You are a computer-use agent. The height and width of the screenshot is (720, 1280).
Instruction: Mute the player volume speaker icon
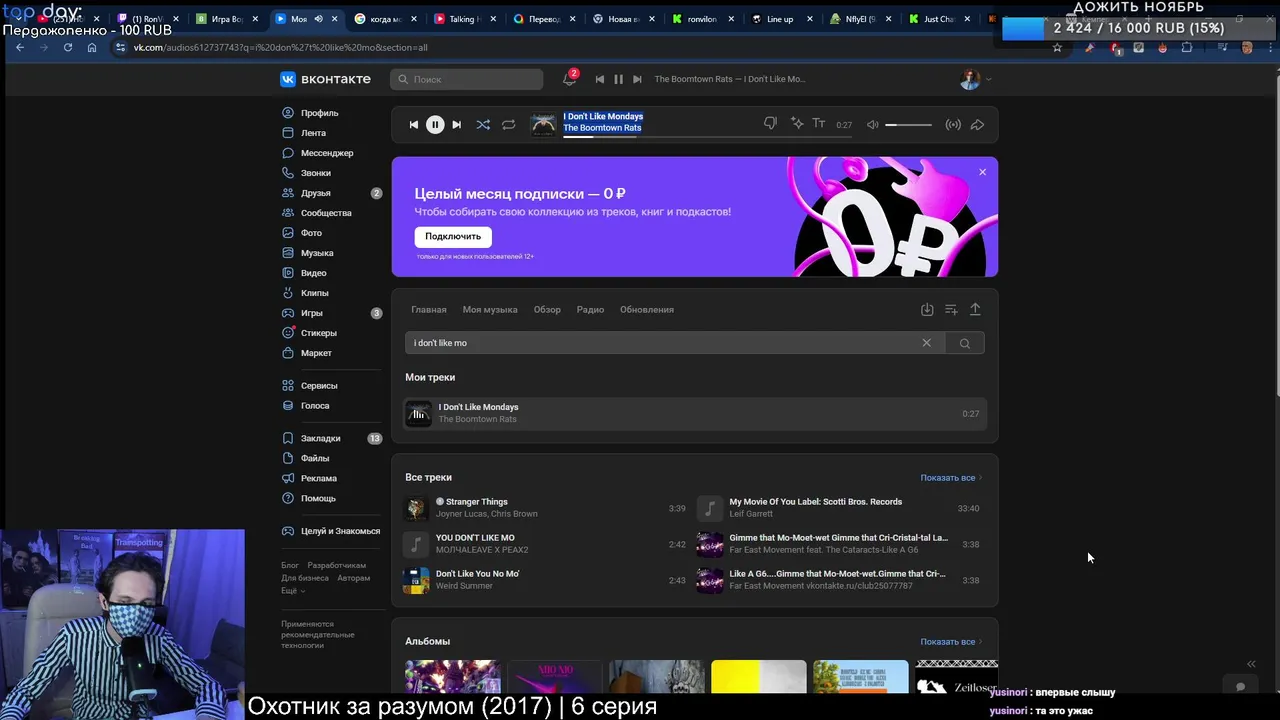click(872, 124)
